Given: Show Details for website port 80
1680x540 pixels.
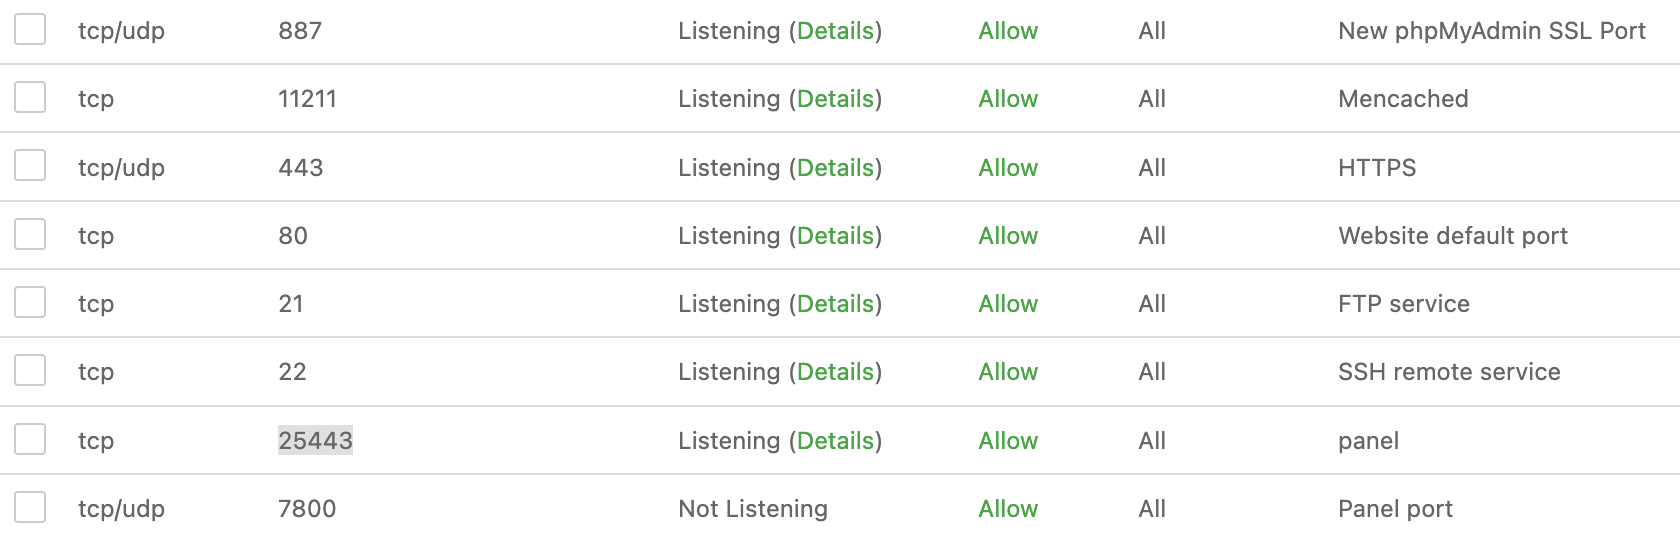Looking at the screenshot, I should coord(835,236).
